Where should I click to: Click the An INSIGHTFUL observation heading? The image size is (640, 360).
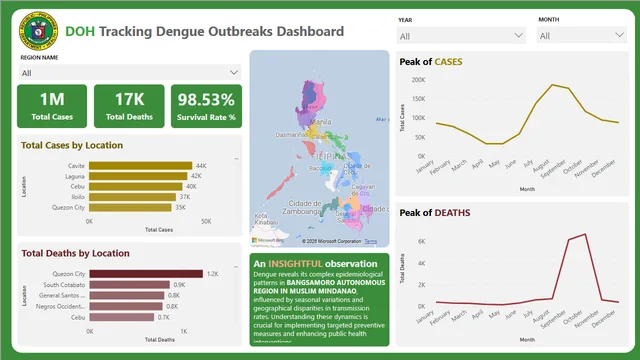[315, 264]
